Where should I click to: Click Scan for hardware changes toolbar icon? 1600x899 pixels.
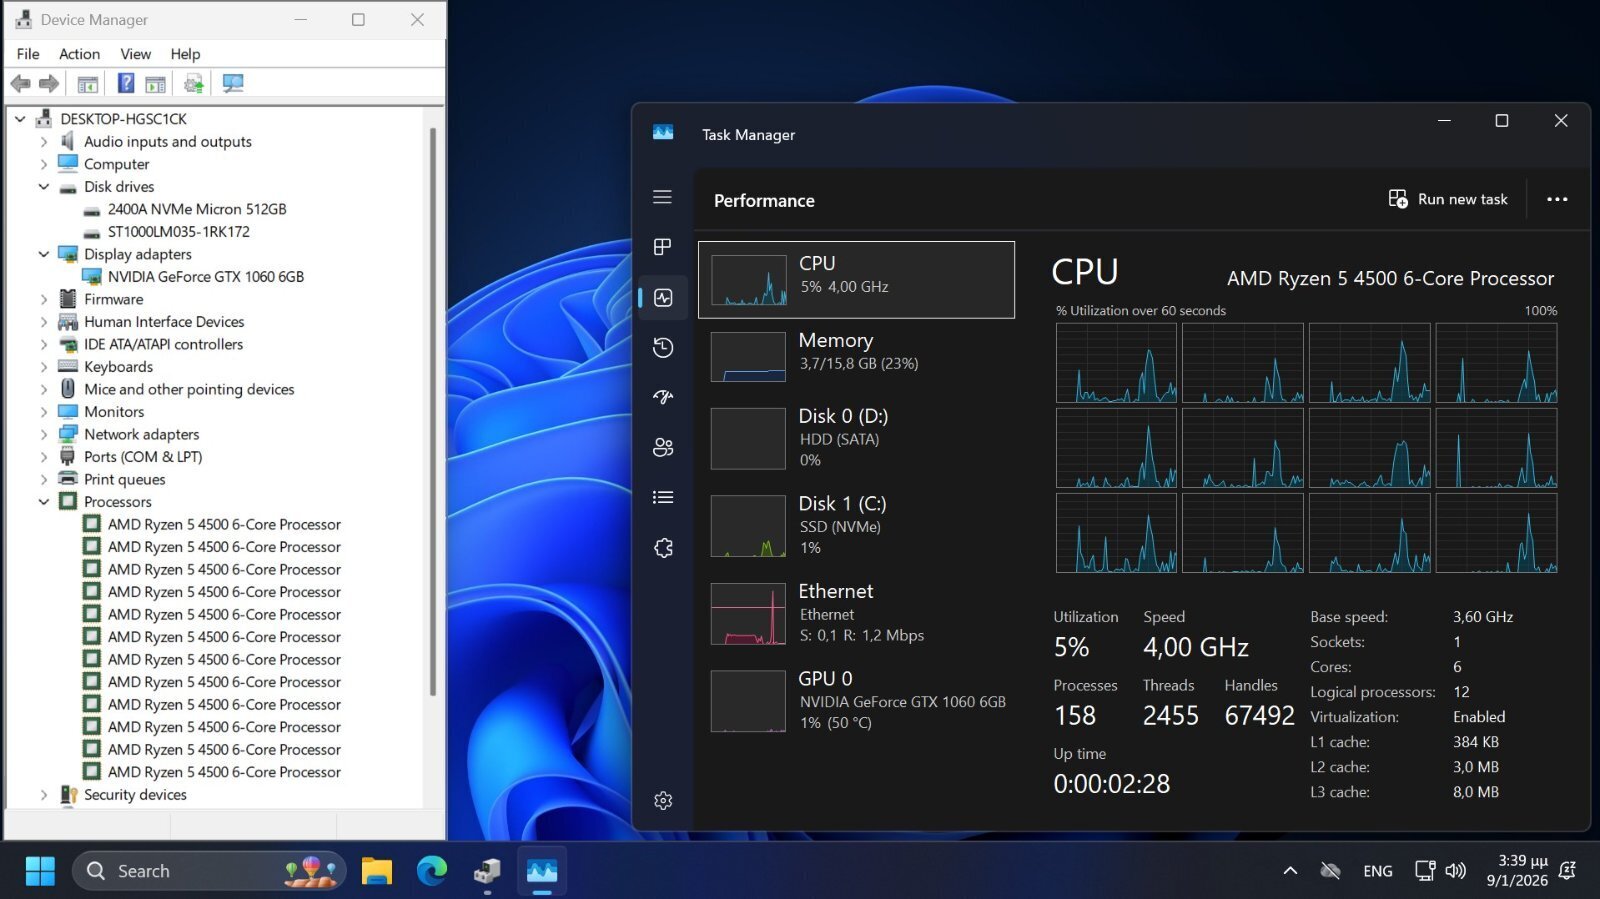(x=233, y=84)
